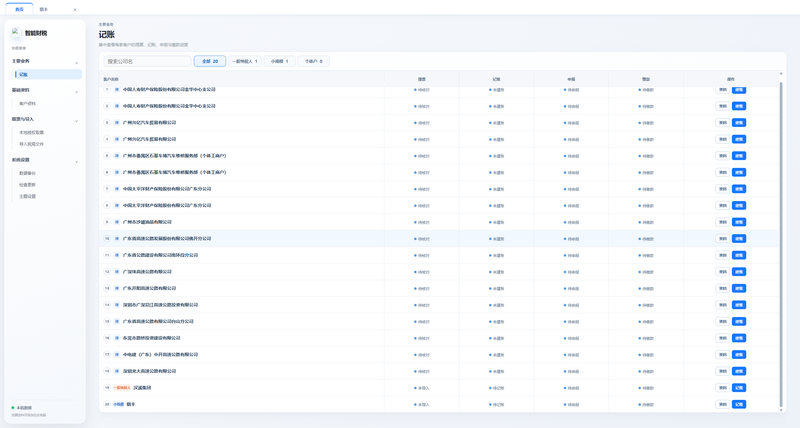Image resolution: width=800 pixels, height=428 pixels.
Task: Click the 记账 page title heading
Action: [x=107, y=34]
